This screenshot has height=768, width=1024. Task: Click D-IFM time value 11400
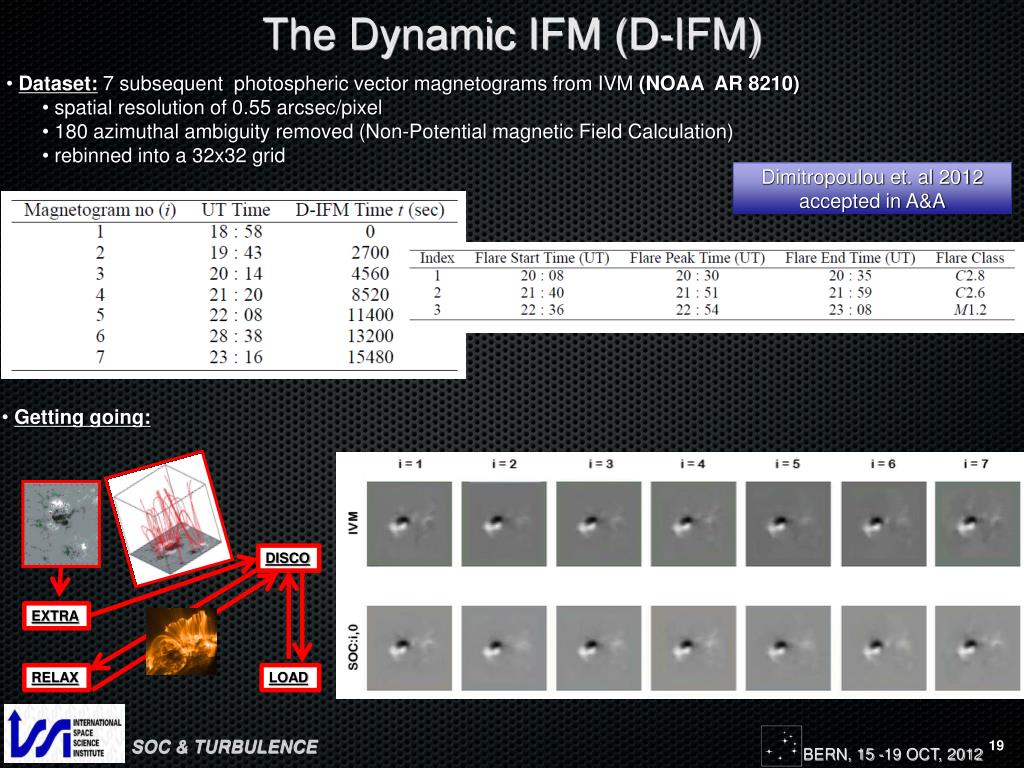(370, 315)
